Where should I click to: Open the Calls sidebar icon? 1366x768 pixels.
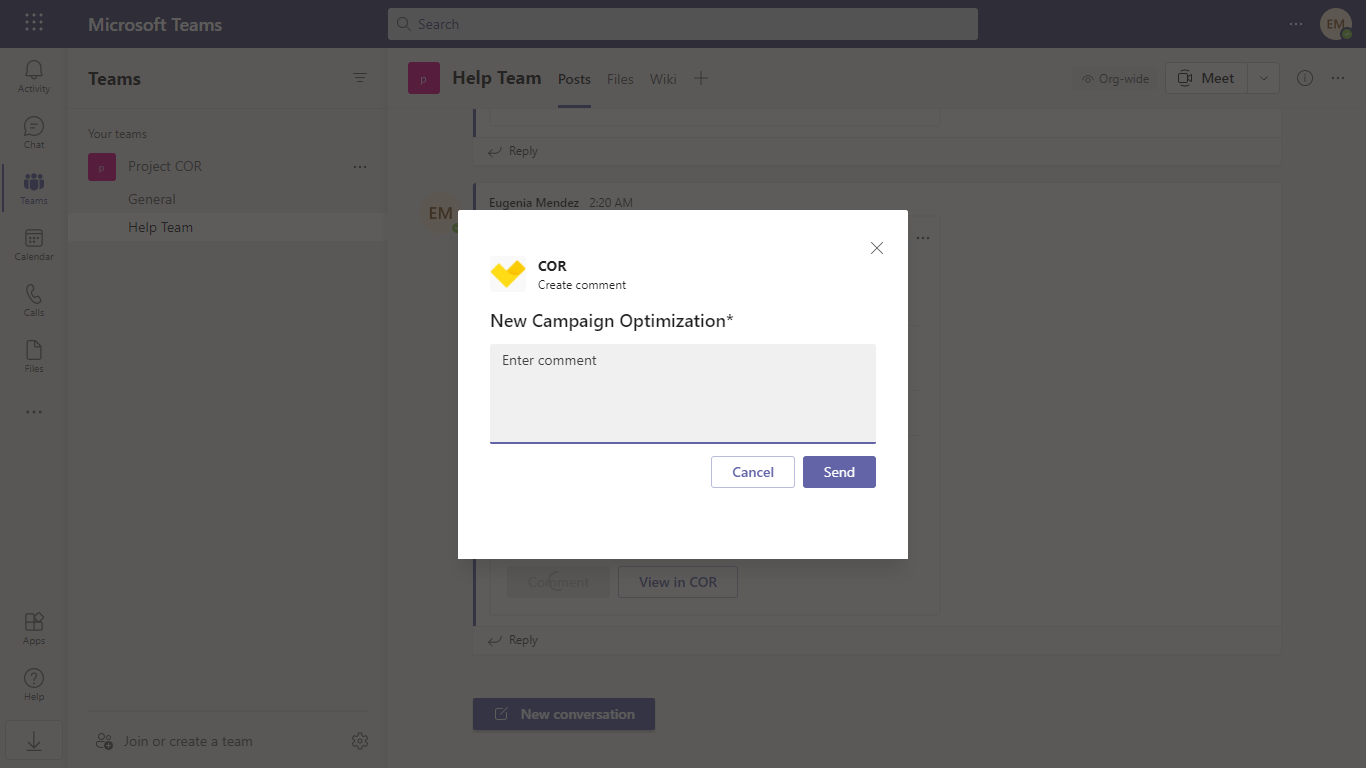[34, 300]
